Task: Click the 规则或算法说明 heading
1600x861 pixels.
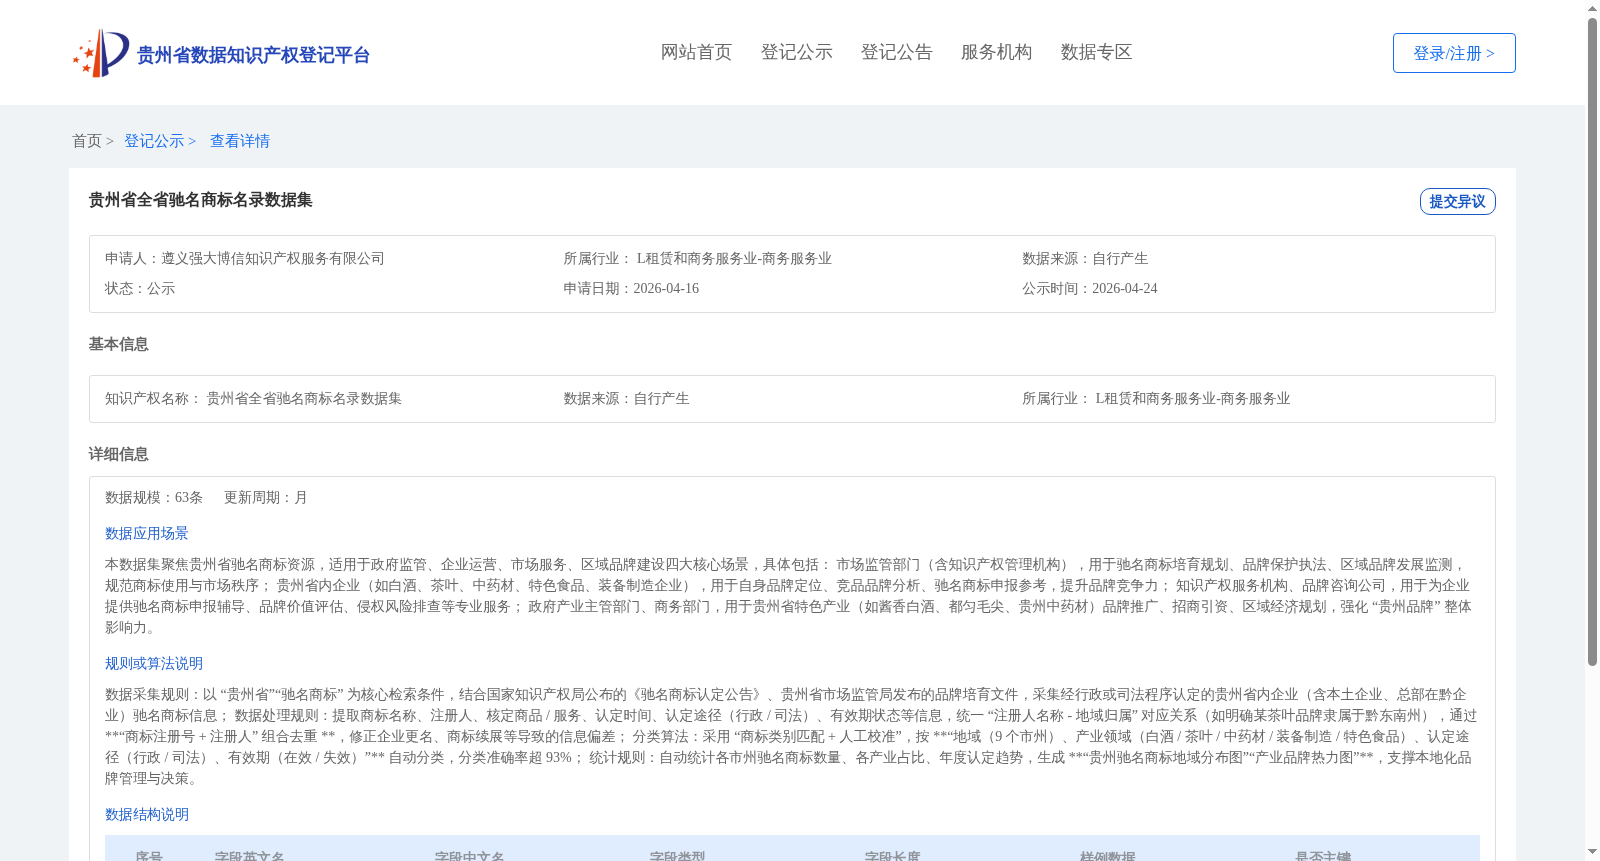Action: point(154,664)
